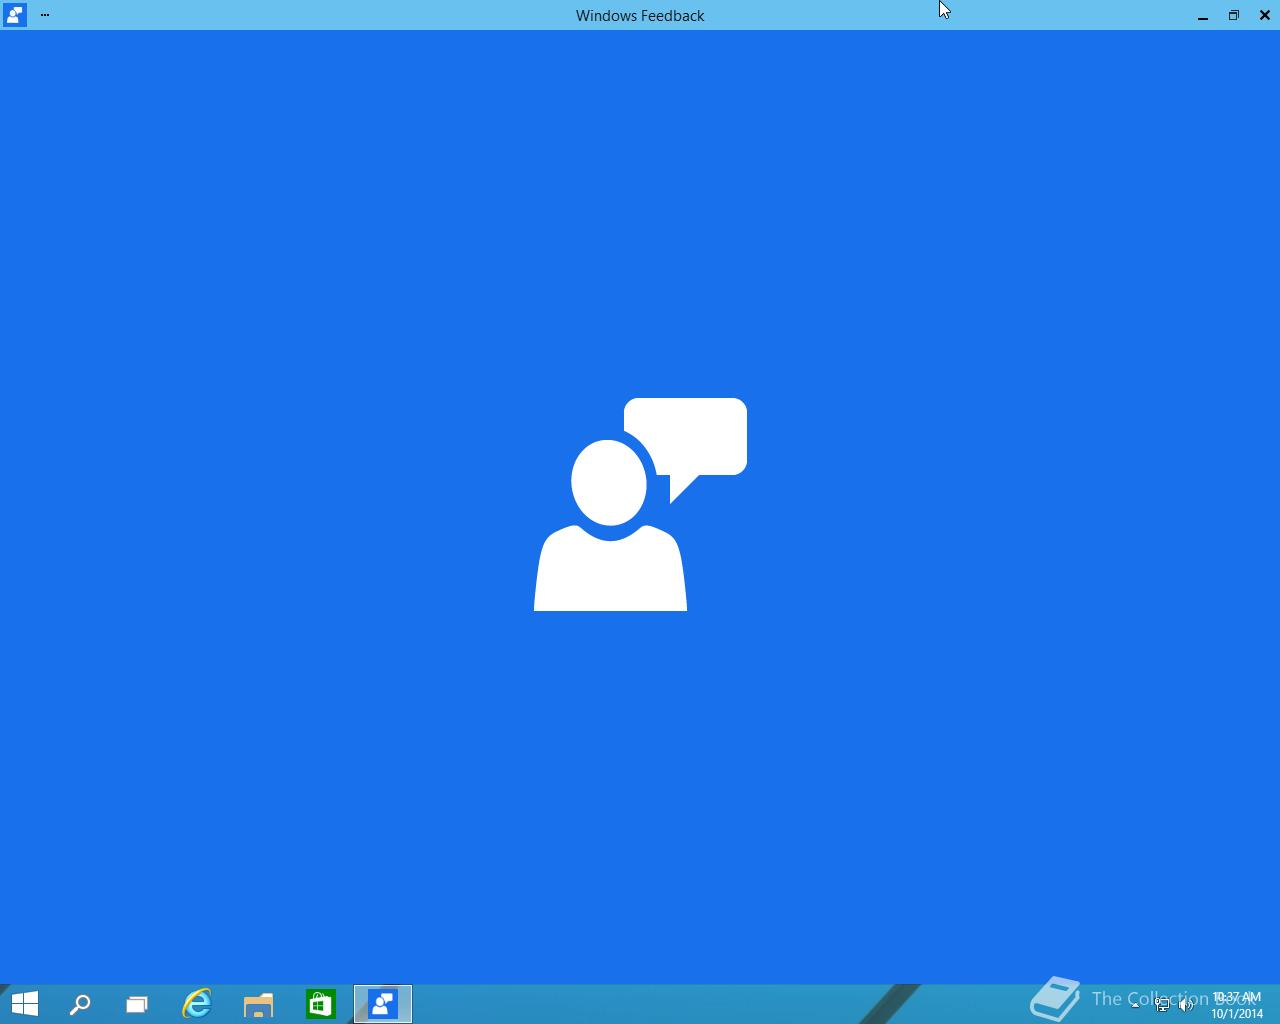Open Search from the taskbar magnifier
Image resolution: width=1280 pixels, height=1024 pixels.
click(80, 1004)
